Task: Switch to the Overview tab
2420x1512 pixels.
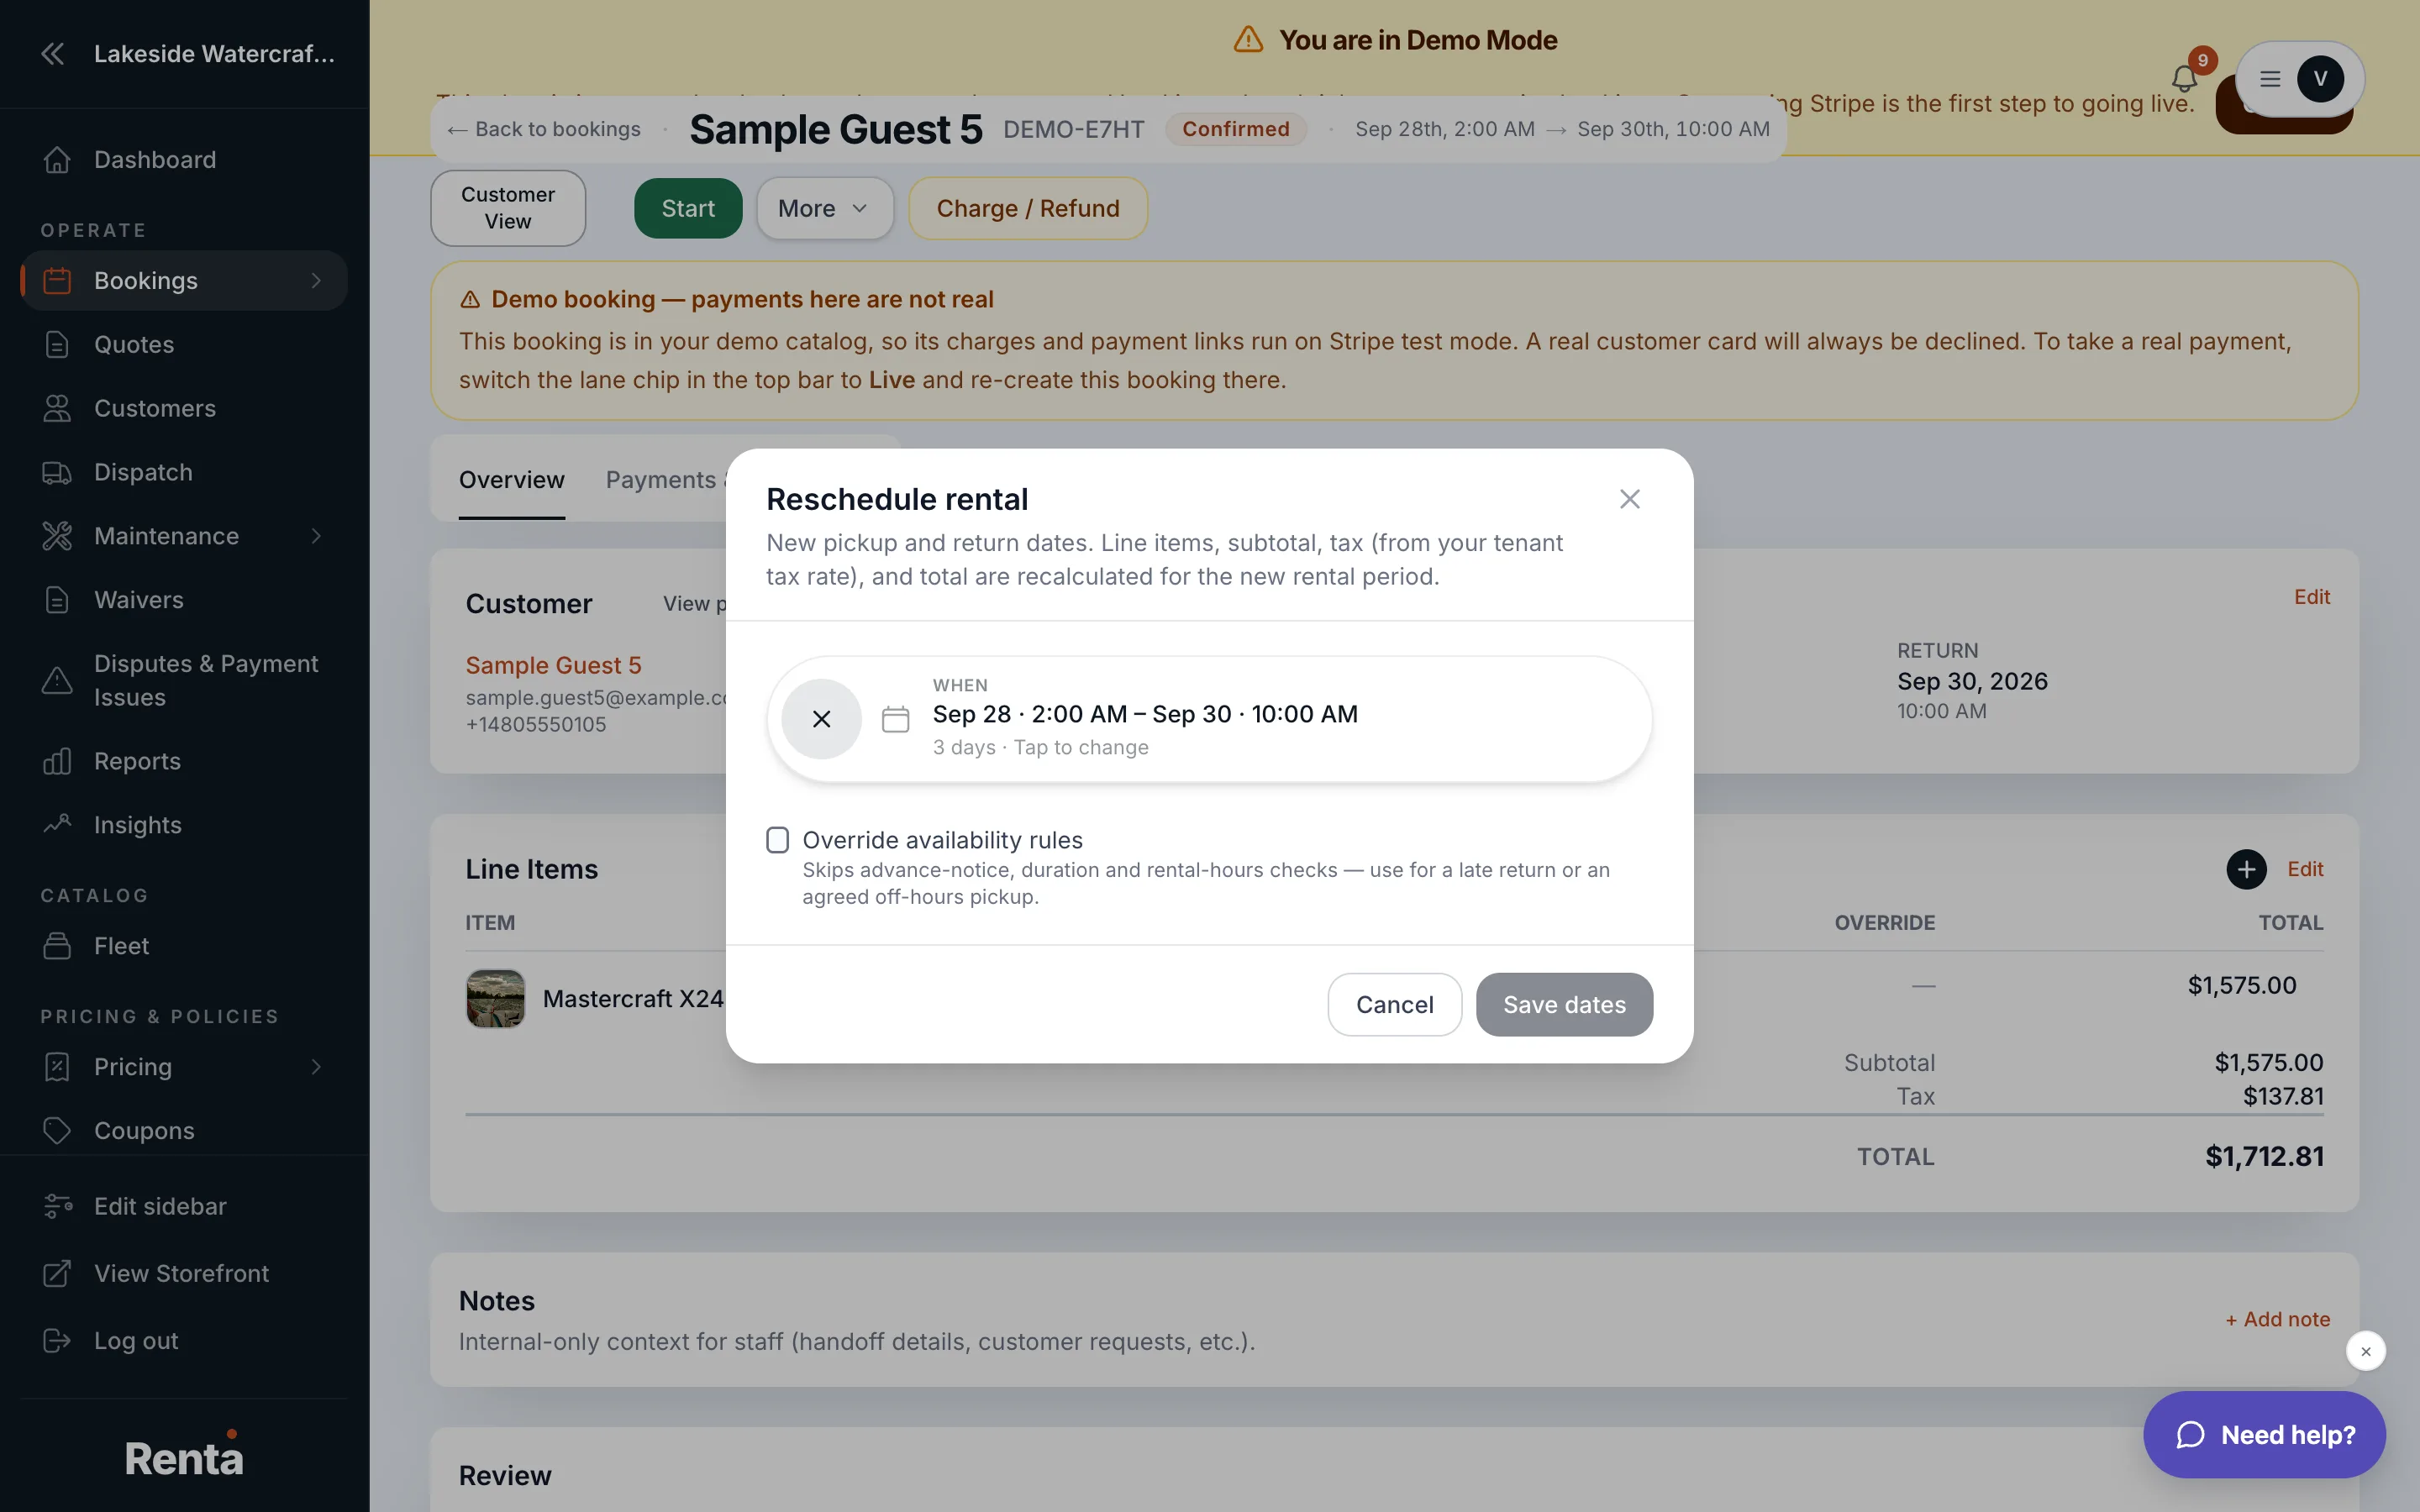Action: coord(512,480)
